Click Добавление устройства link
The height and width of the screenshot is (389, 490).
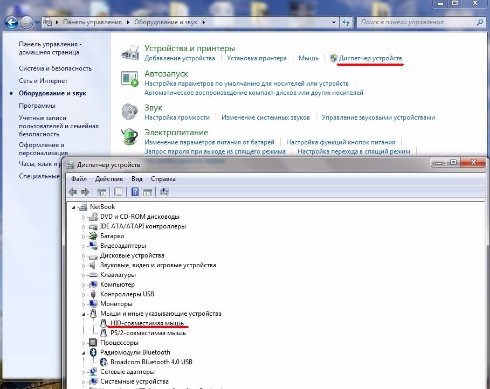[180, 58]
